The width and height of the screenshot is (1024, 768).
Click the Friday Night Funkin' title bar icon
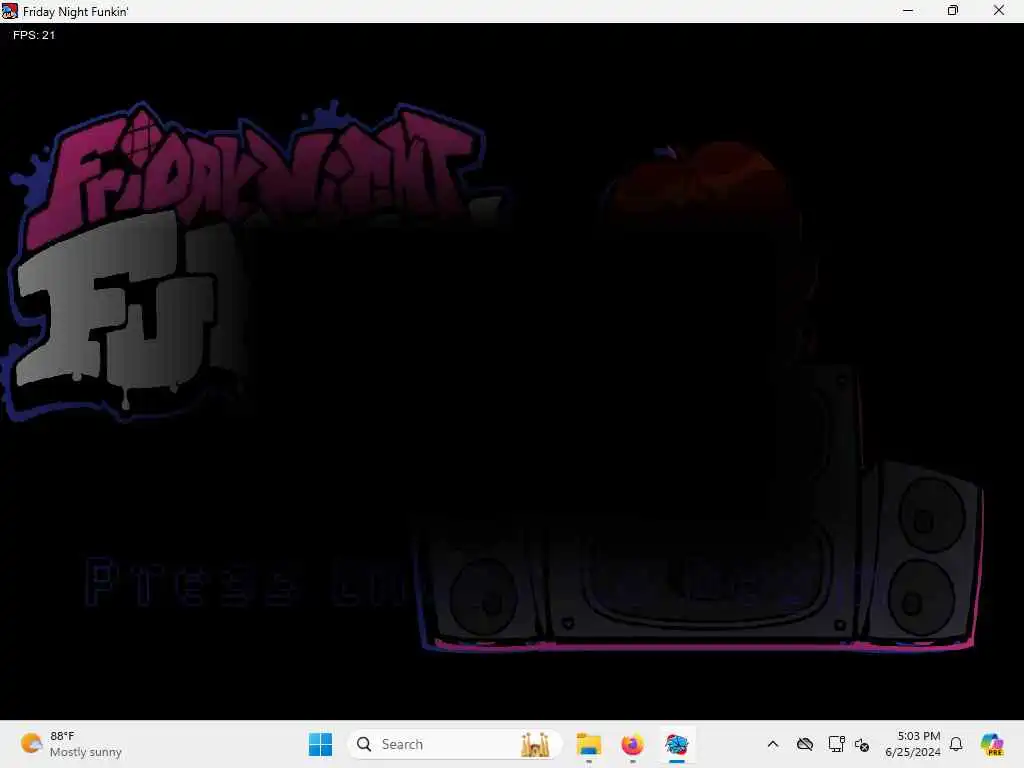10,11
